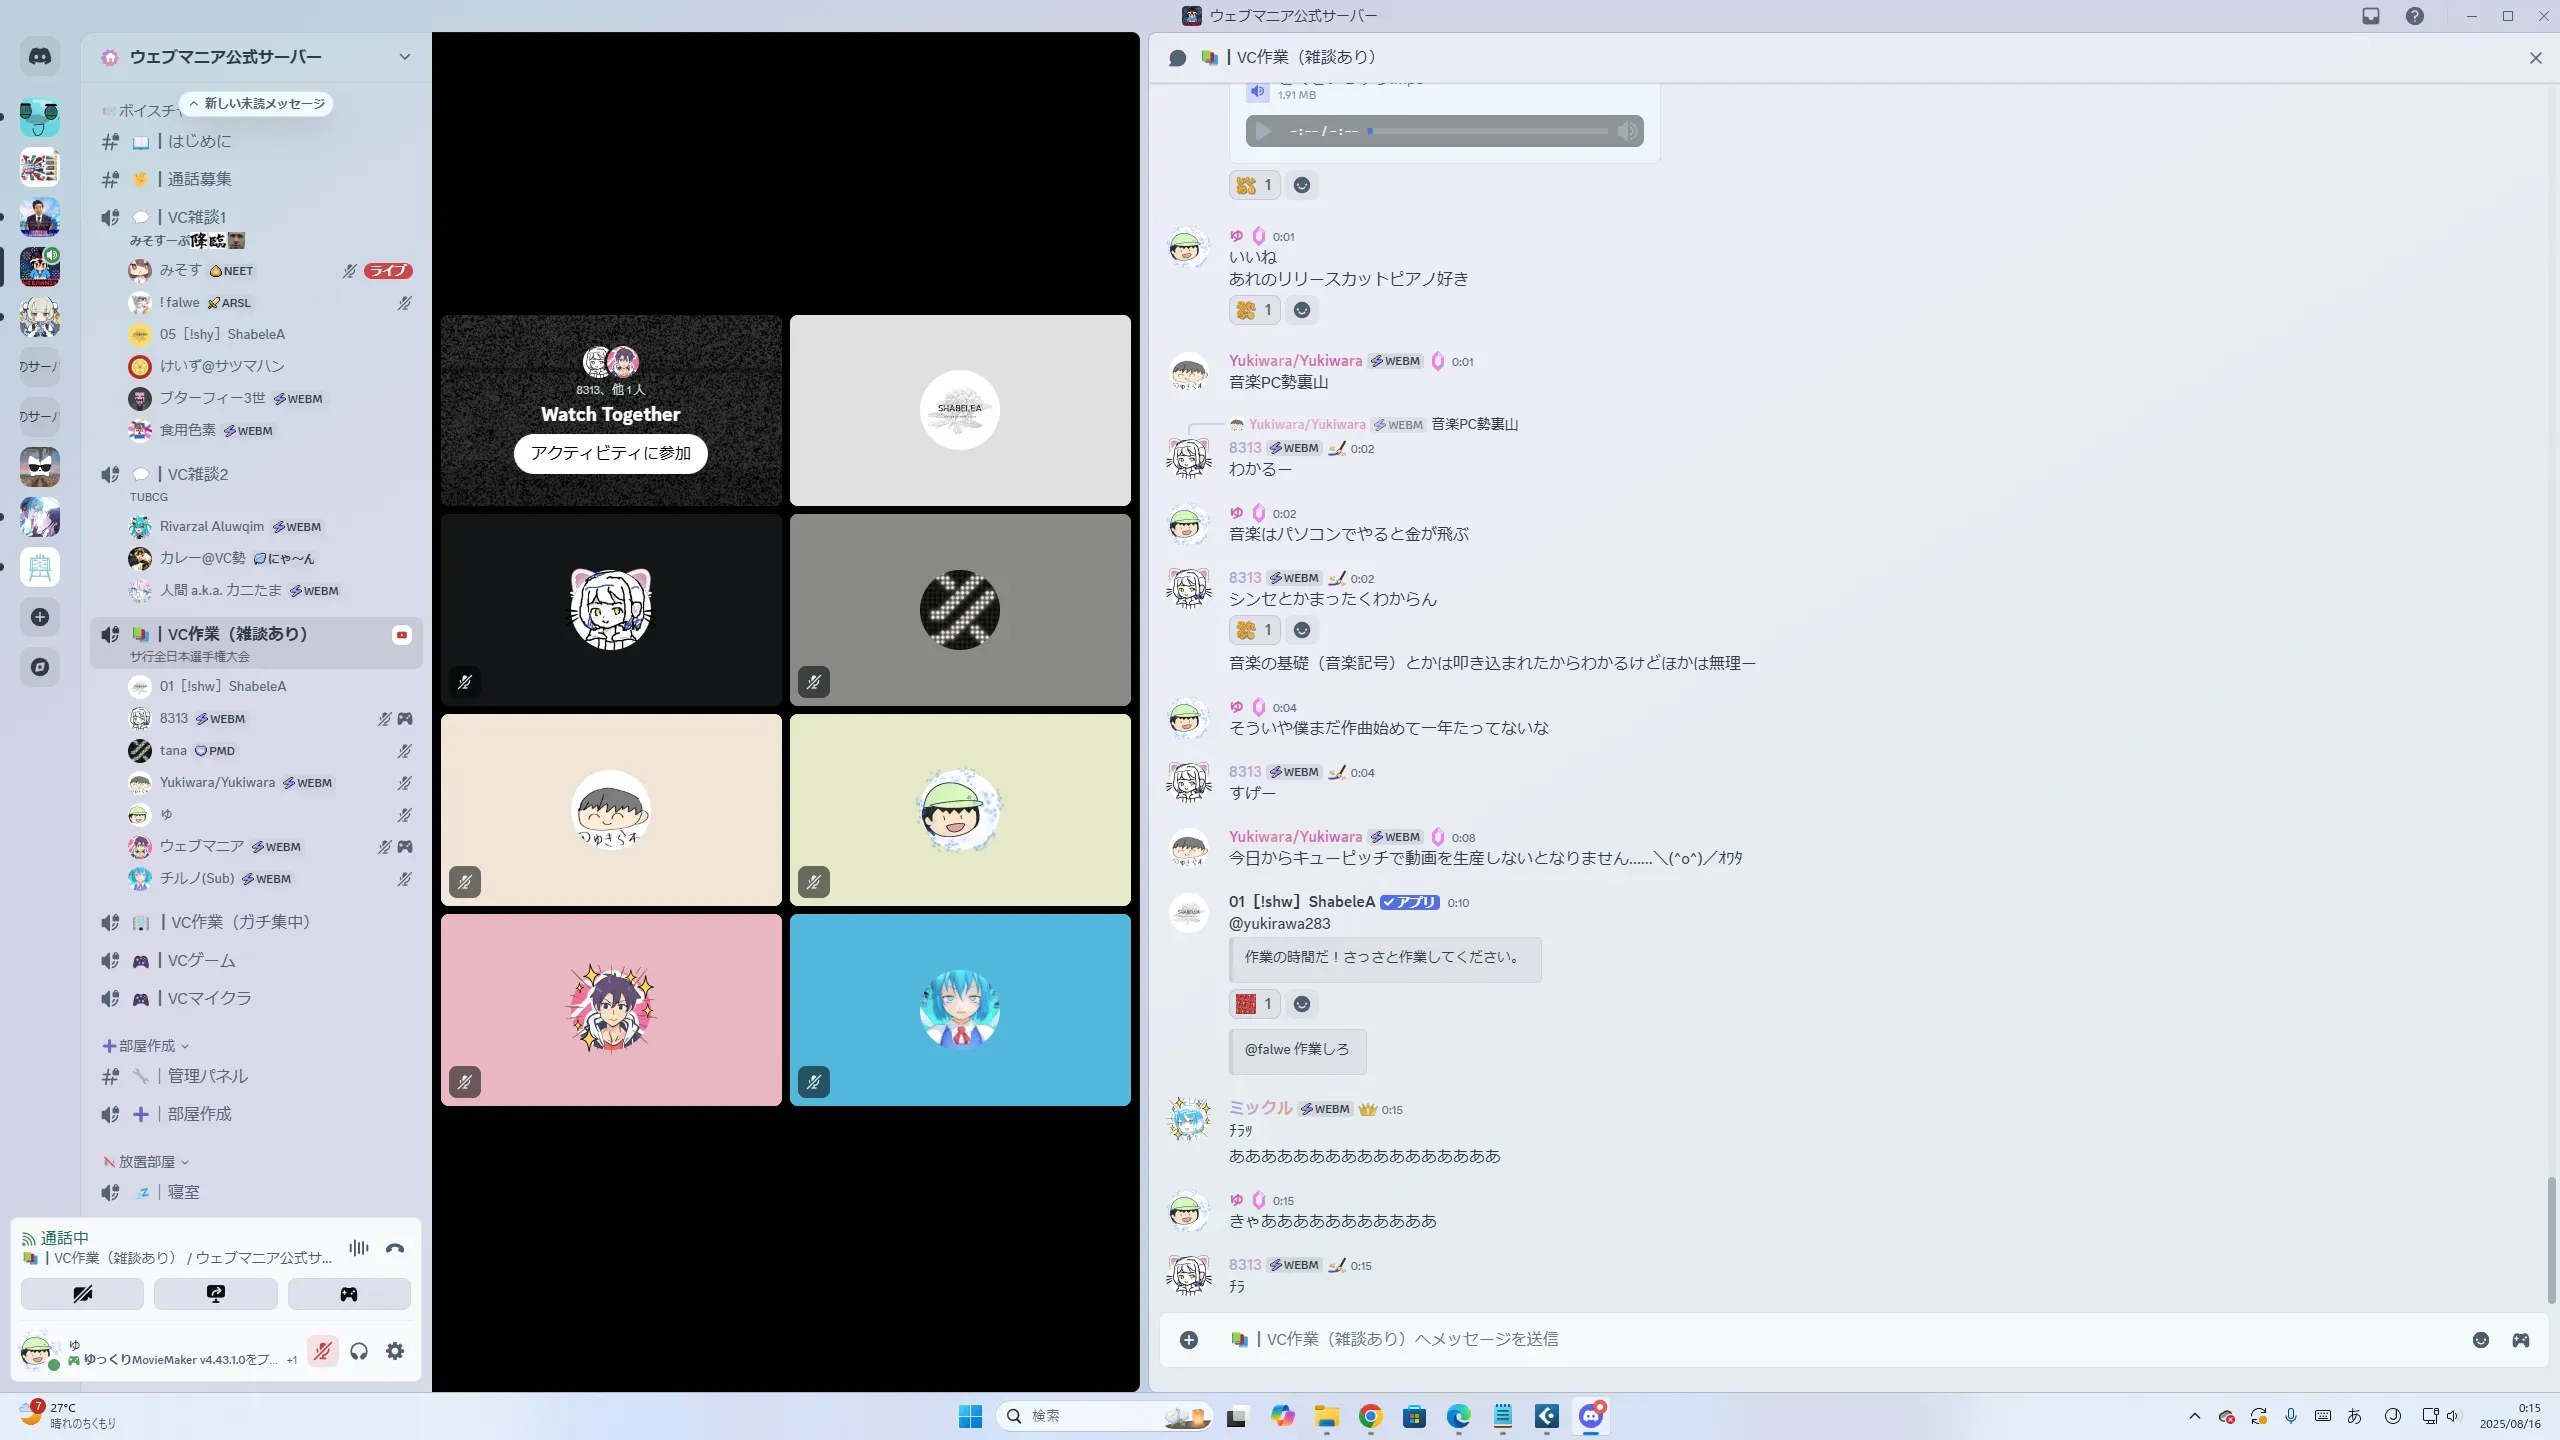Add a server with plus icon
The width and height of the screenshot is (2560, 1440).
40,617
